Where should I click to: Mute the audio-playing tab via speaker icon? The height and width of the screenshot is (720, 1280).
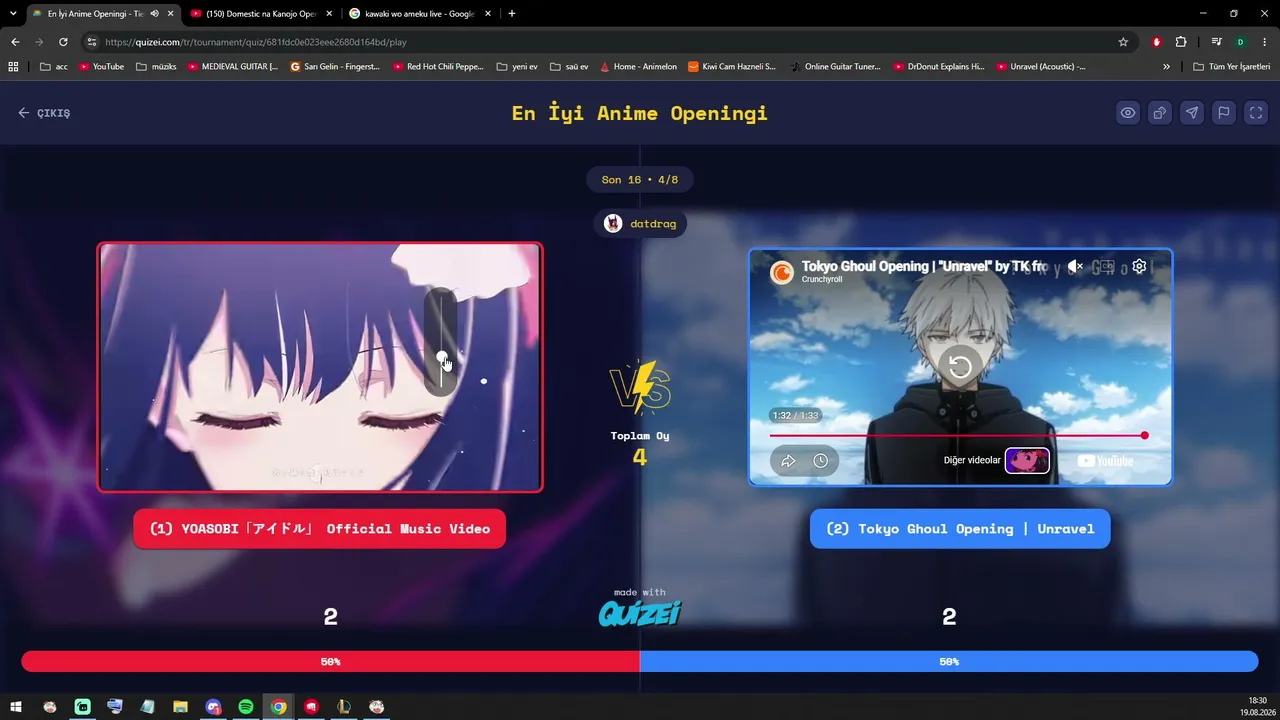pos(154,14)
